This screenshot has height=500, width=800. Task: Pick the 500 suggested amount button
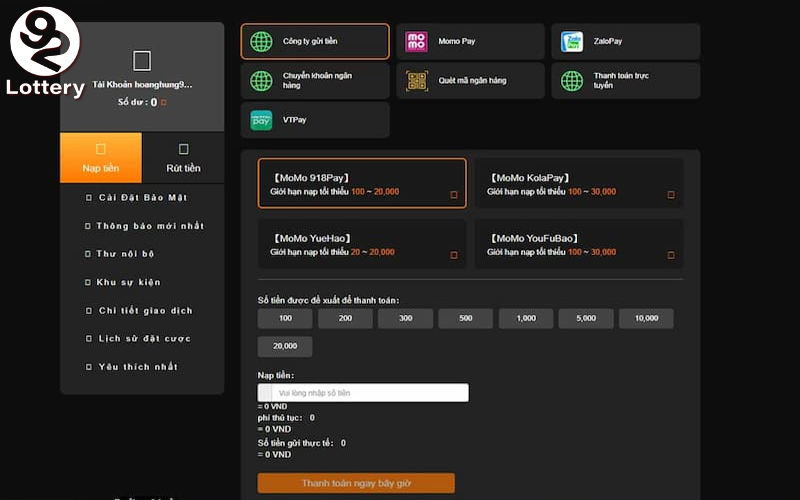pyautogui.click(x=465, y=318)
